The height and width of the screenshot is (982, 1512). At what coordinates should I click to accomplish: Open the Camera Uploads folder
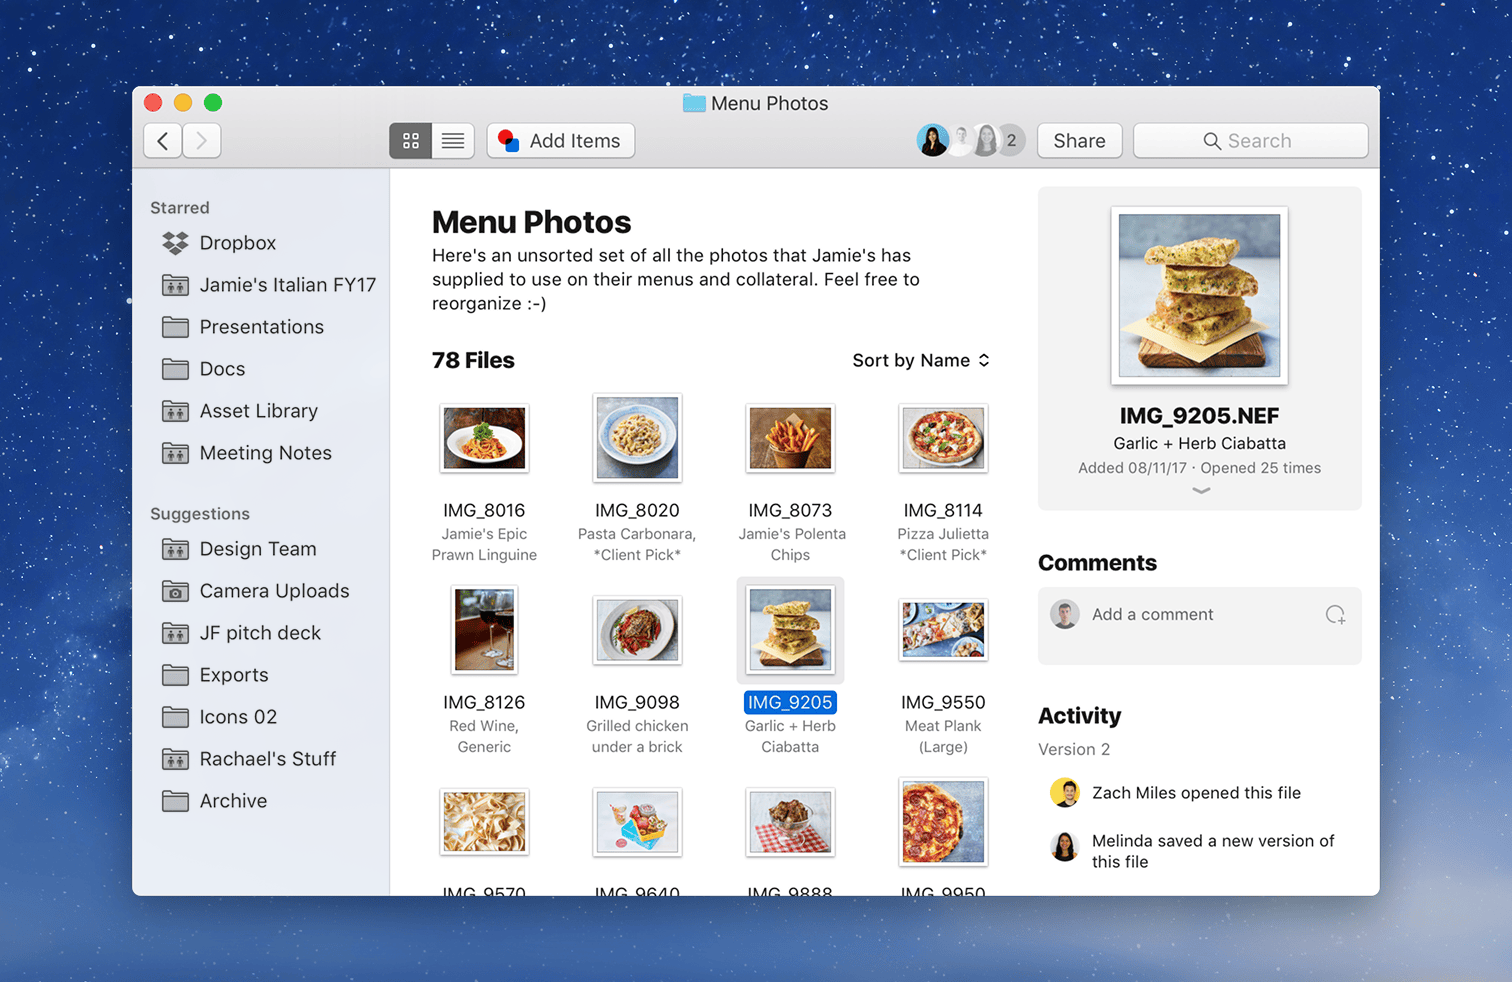274,591
